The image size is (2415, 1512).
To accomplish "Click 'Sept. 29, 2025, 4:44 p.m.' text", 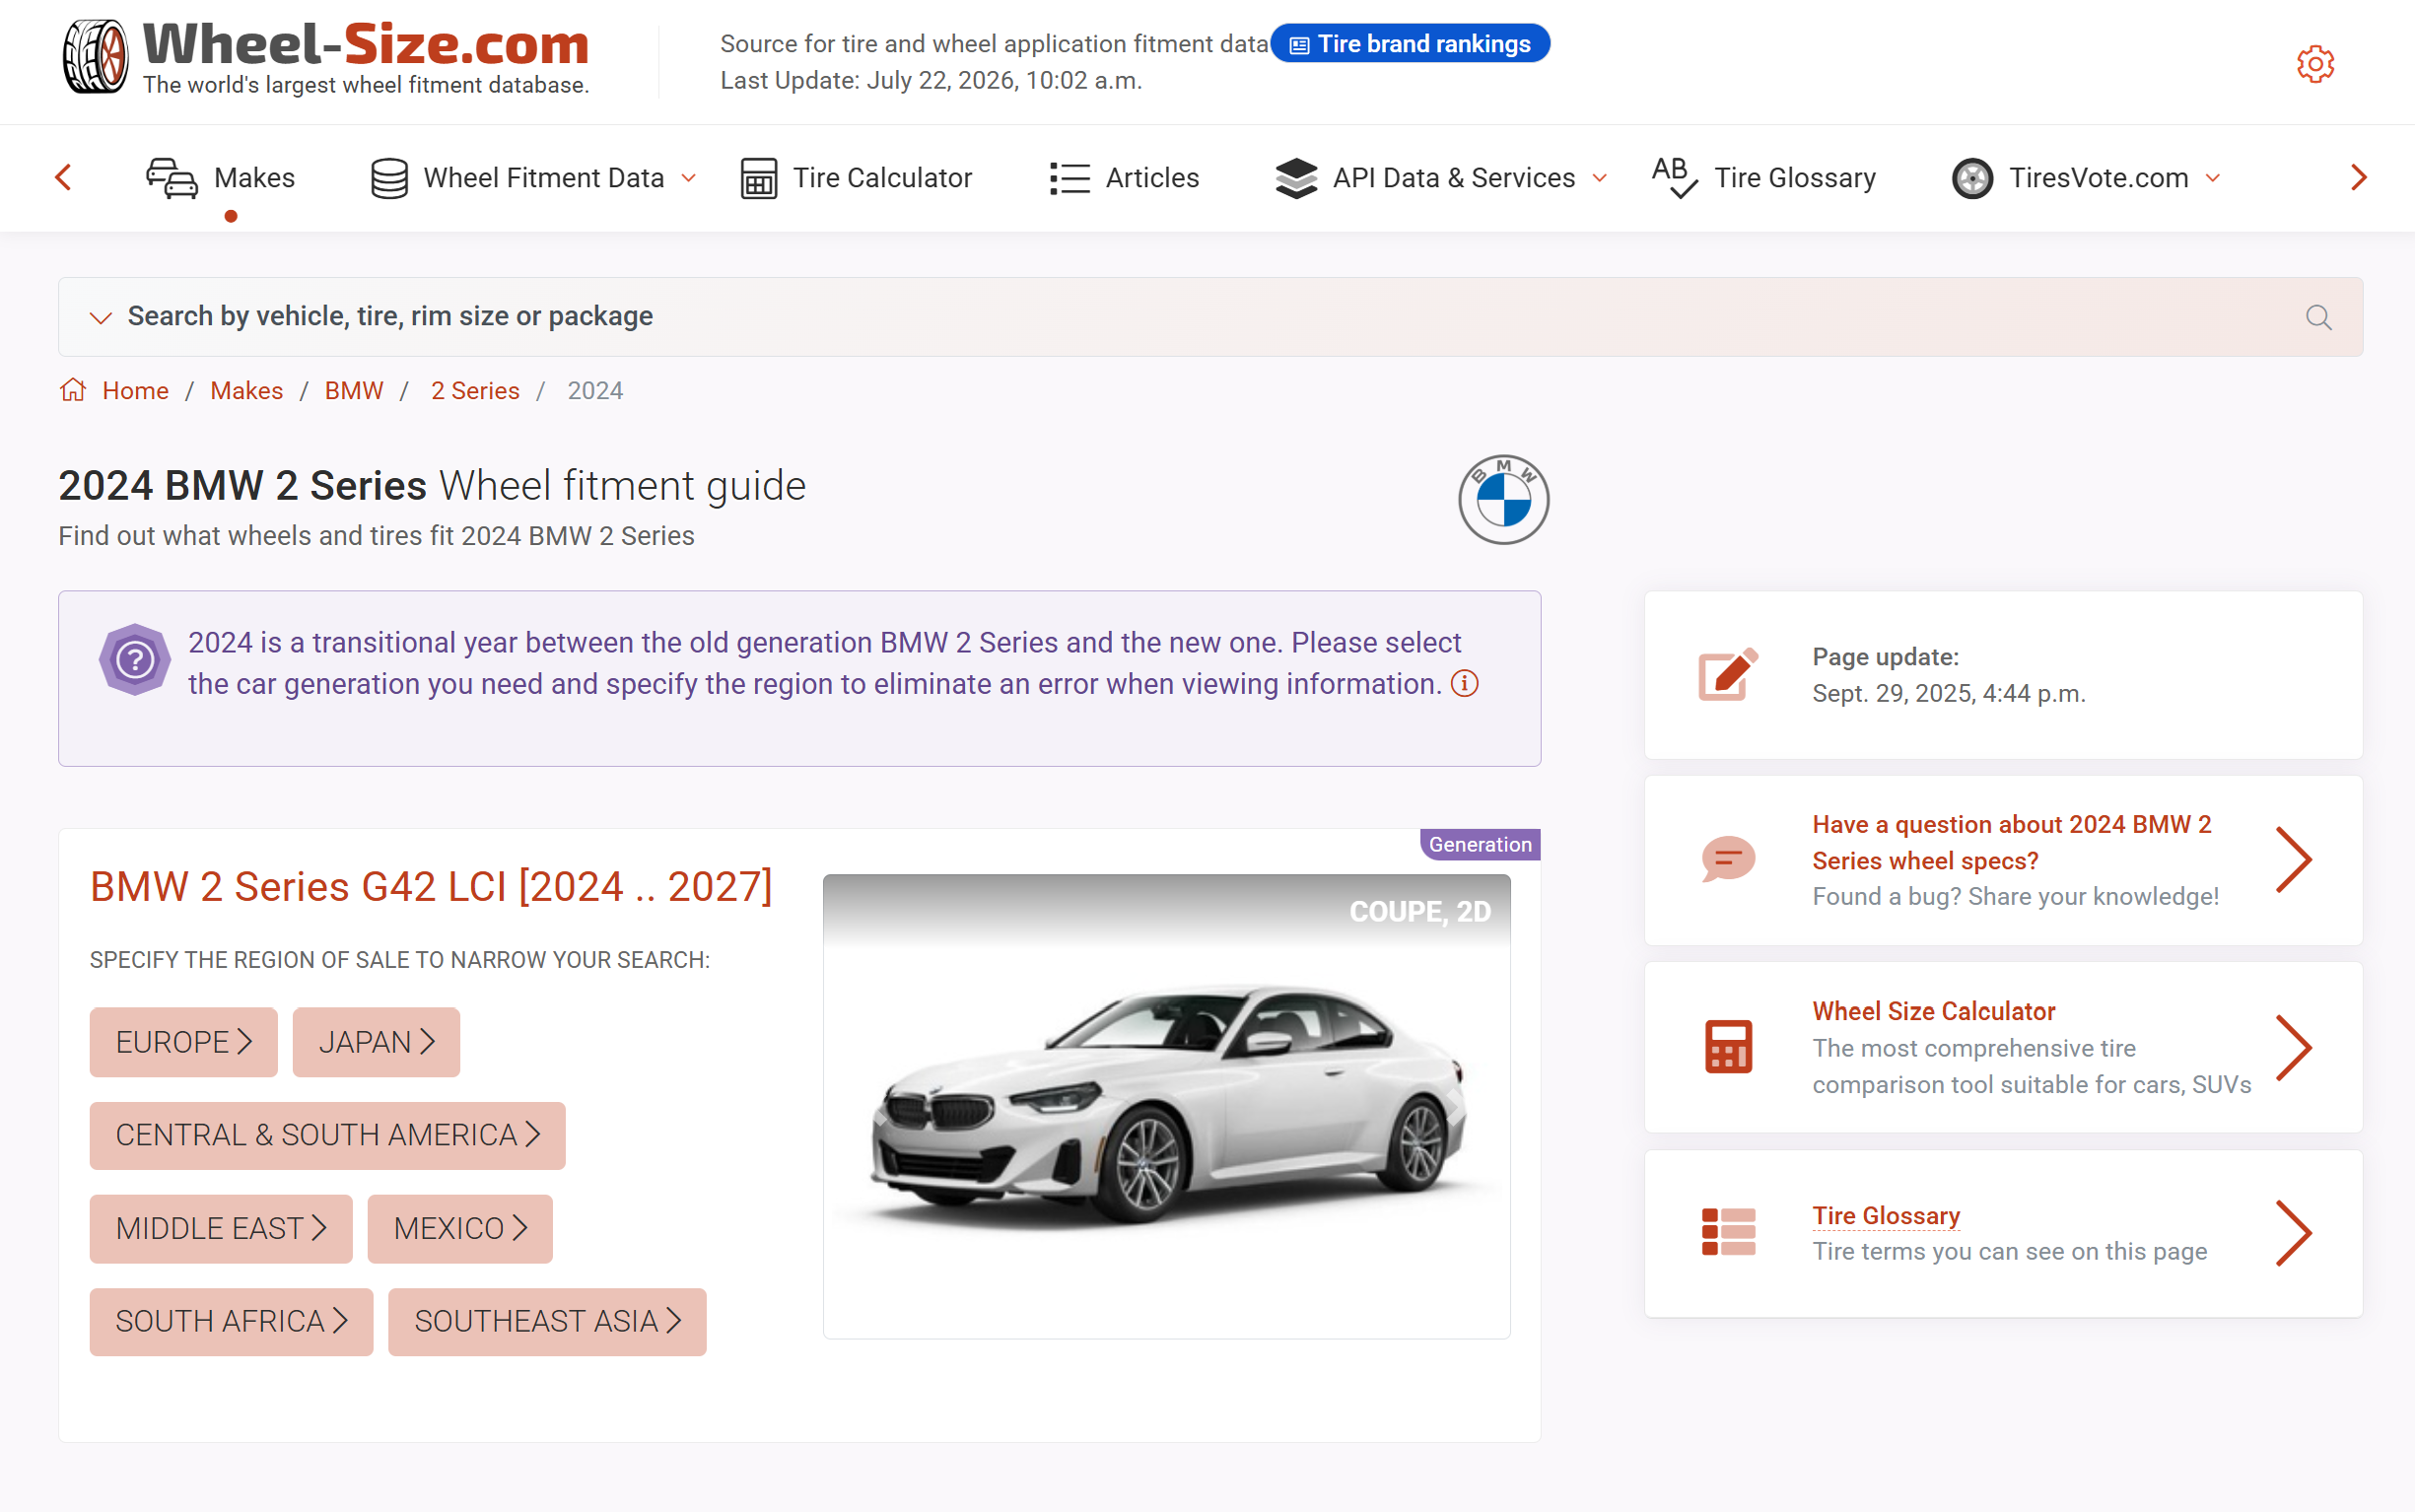I will pyautogui.click(x=1948, y=693).
